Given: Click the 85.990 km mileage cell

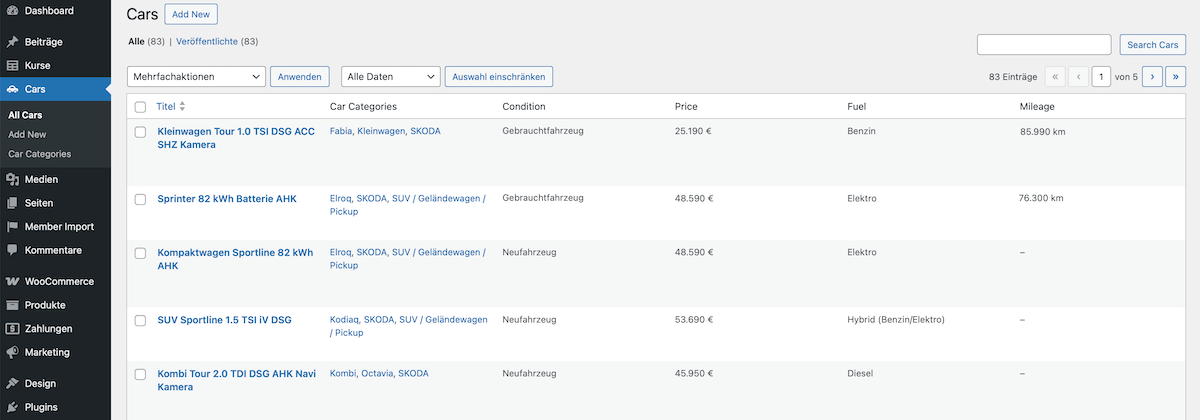Looking at the screenshot, I should [x=1042, y=131].
